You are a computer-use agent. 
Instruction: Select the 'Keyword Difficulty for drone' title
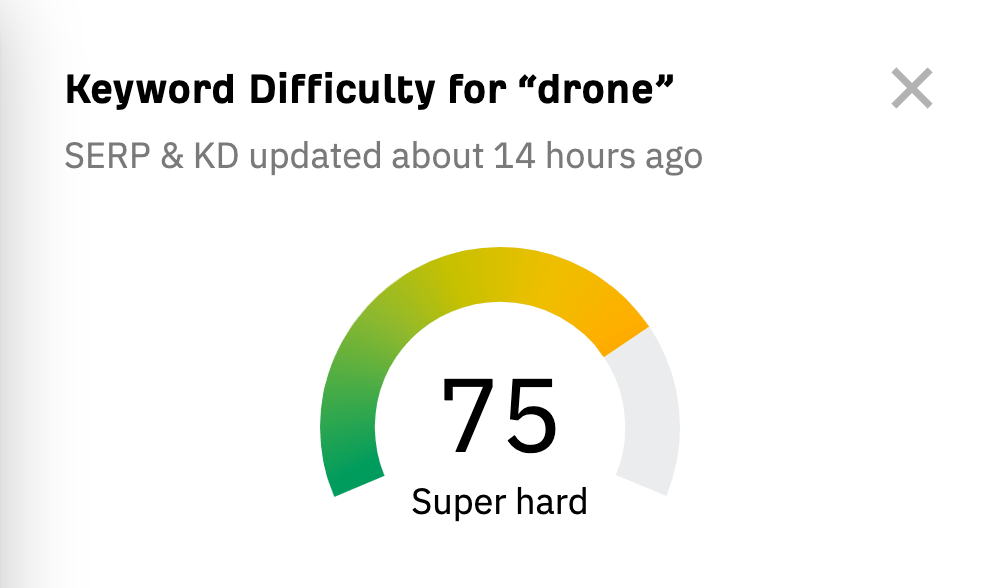pyautogui.click(x=370, y=88)
